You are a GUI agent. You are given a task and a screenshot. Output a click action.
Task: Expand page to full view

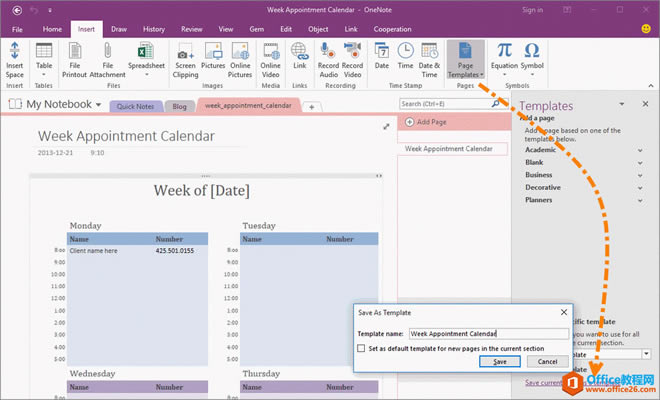[386, 127]
